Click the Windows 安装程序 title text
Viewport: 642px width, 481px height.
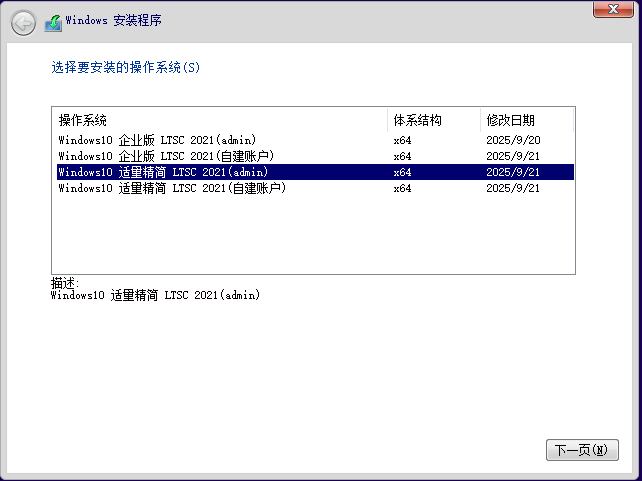(113, 21)
